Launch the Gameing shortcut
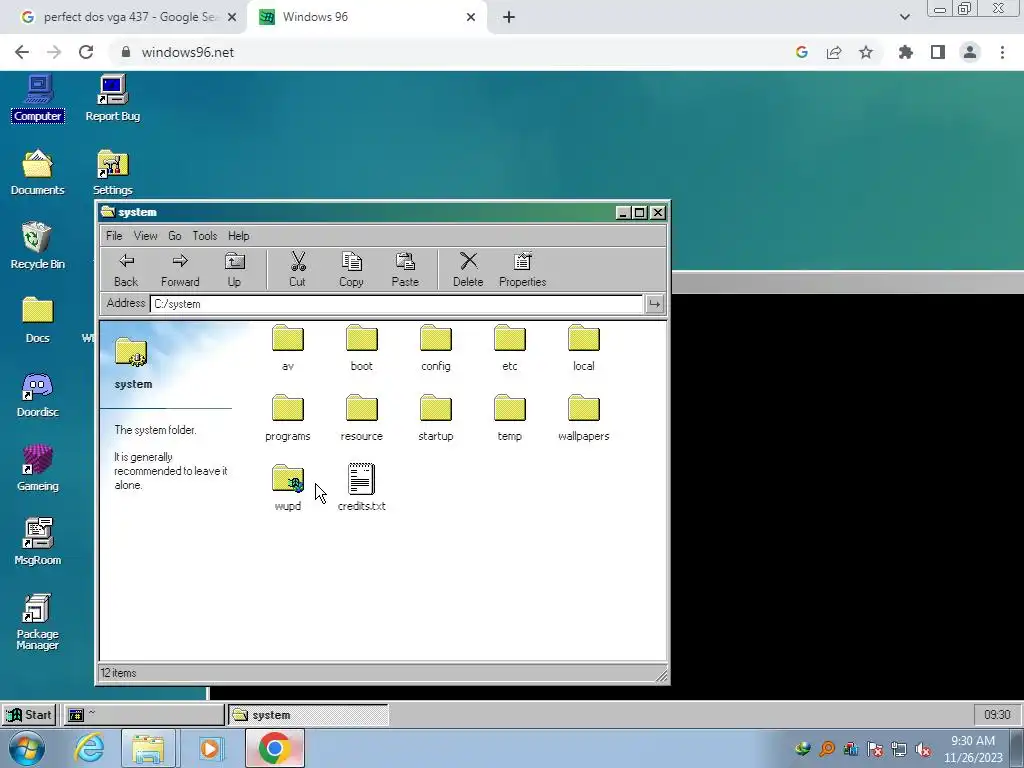The width and height of the screenshot is (1024, 768). pyautogui.click(x=38, y=468)
